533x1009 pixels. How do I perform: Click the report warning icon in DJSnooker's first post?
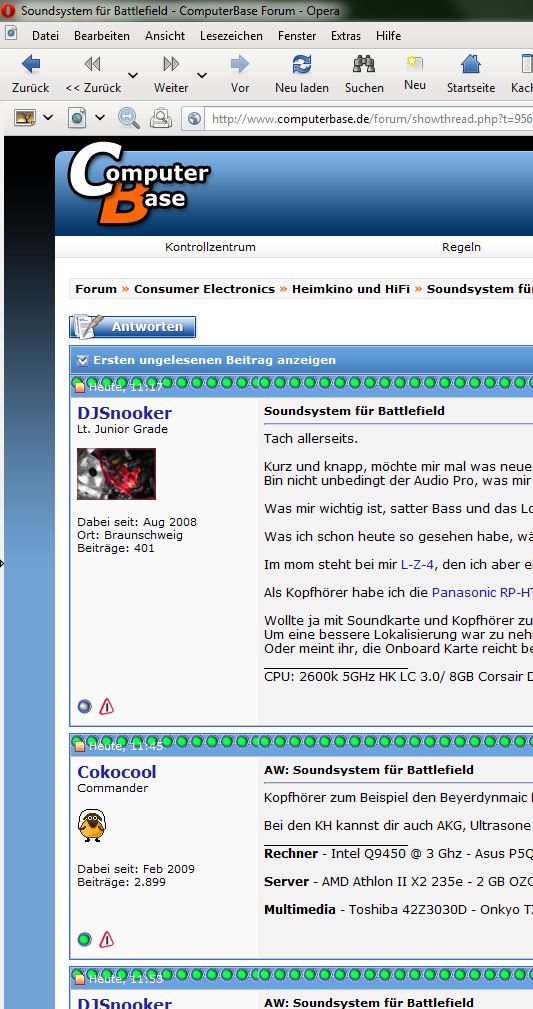tap(107, 707)
